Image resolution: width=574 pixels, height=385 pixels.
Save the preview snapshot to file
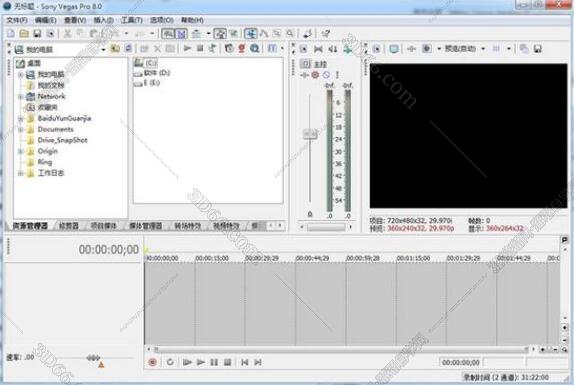tap(537, 49)
